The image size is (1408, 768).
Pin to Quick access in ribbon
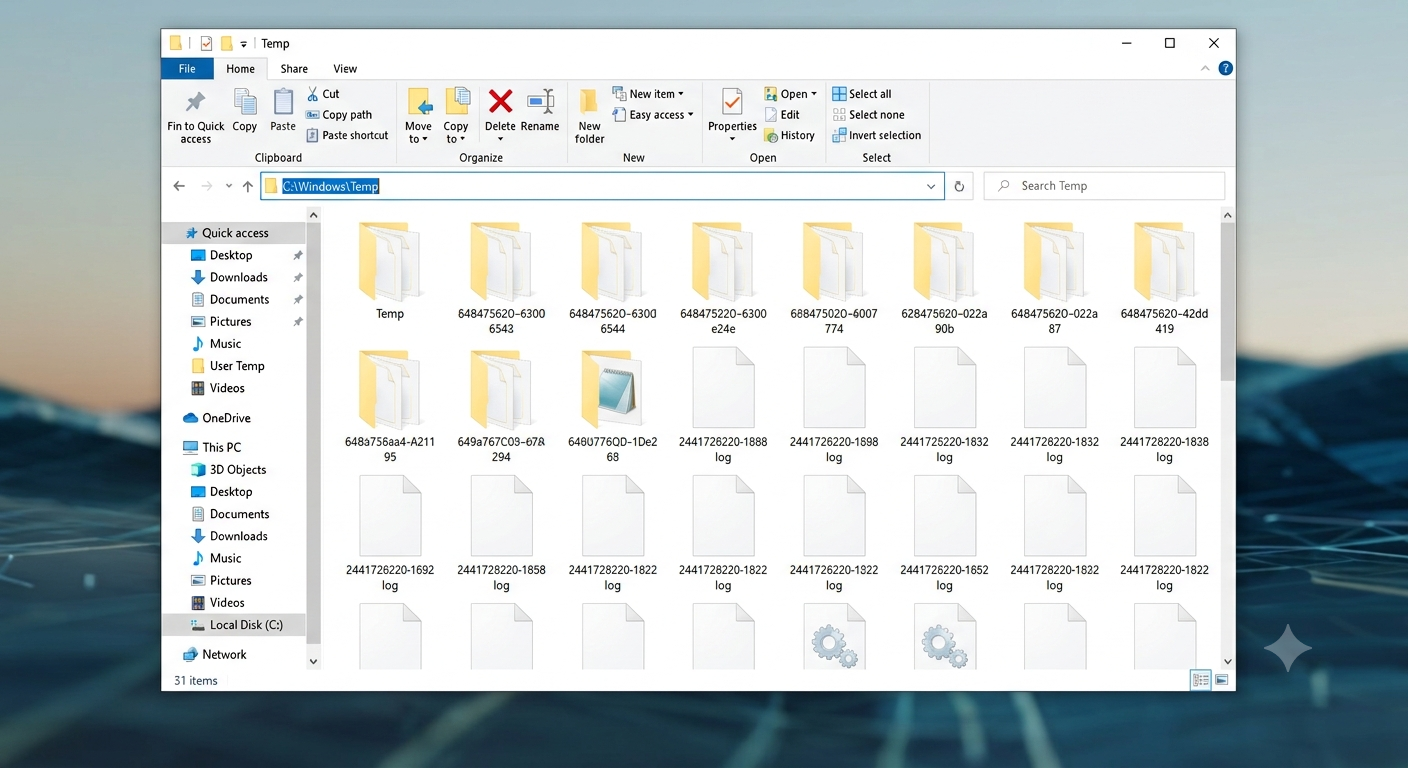(x=196, y=116)
